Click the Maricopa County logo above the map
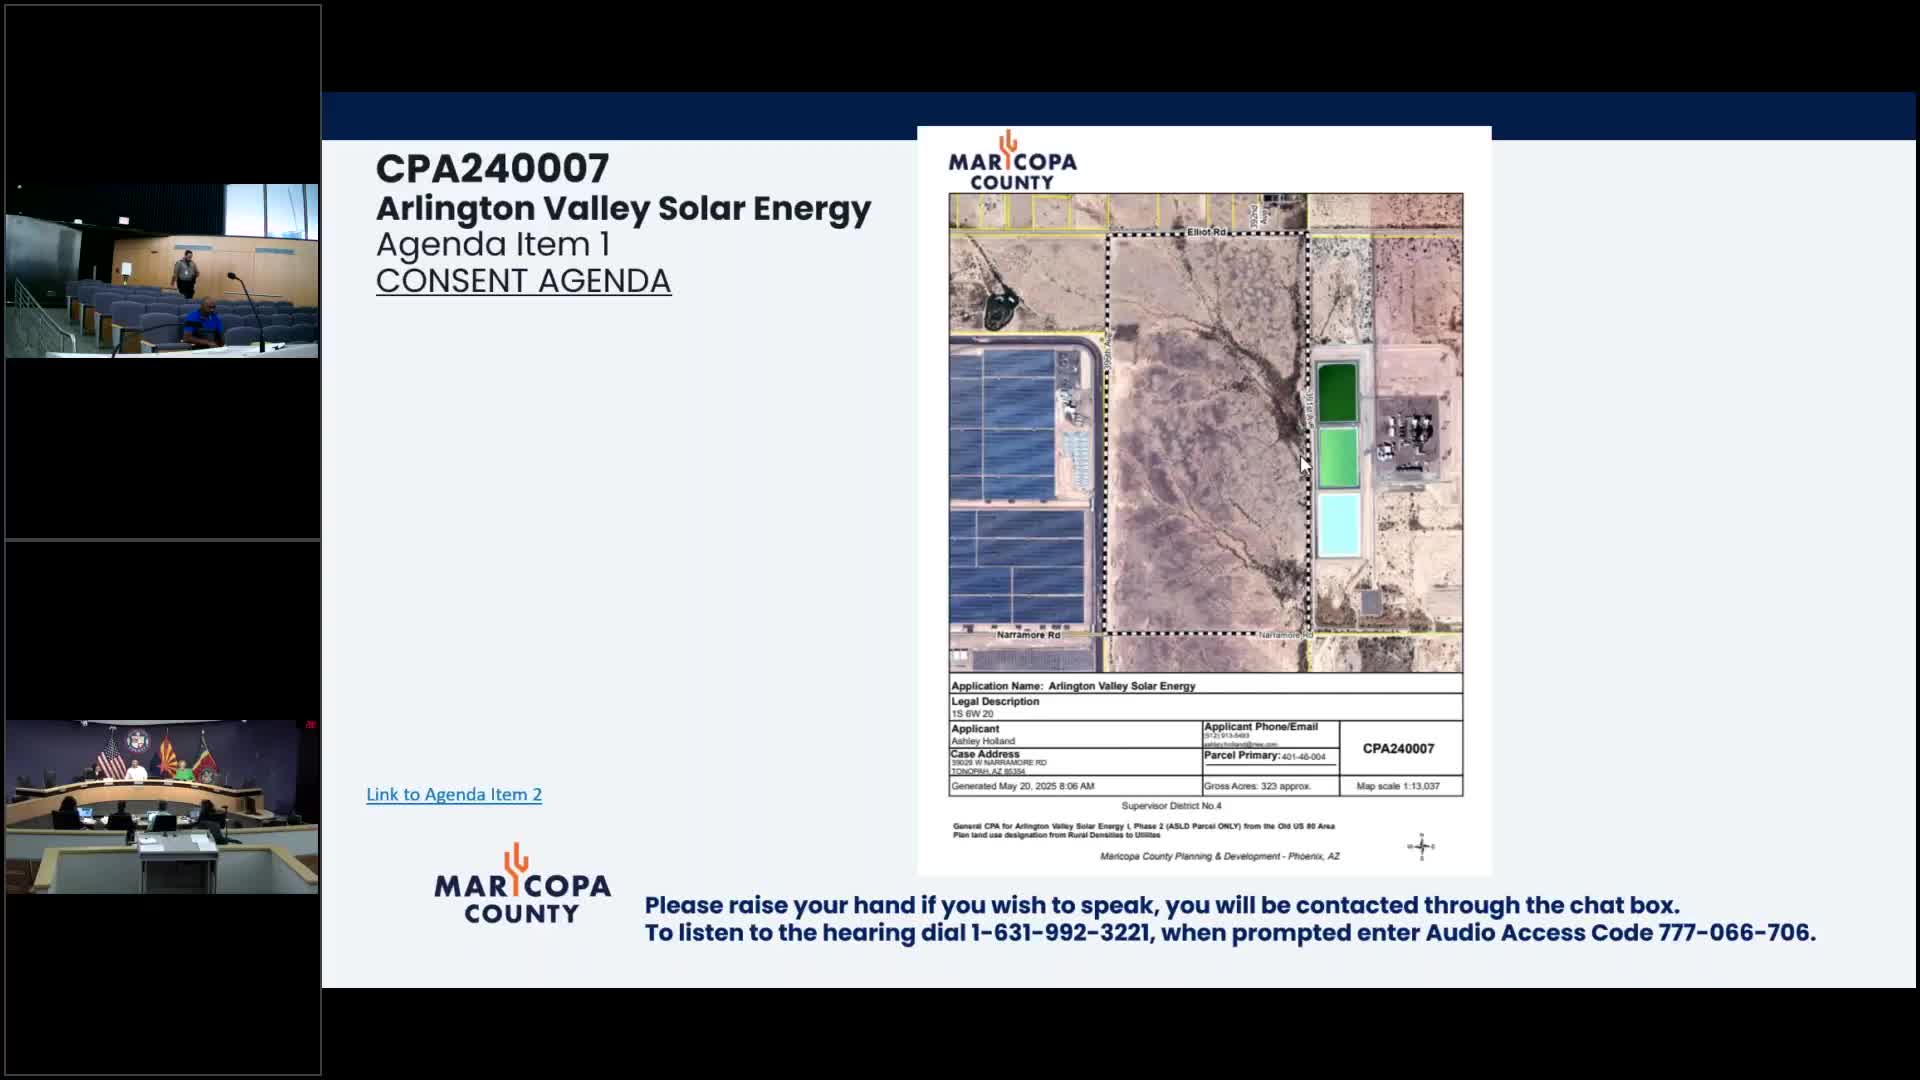The width and height of the screenshot is (1920, 1080). click(1012, 162)
